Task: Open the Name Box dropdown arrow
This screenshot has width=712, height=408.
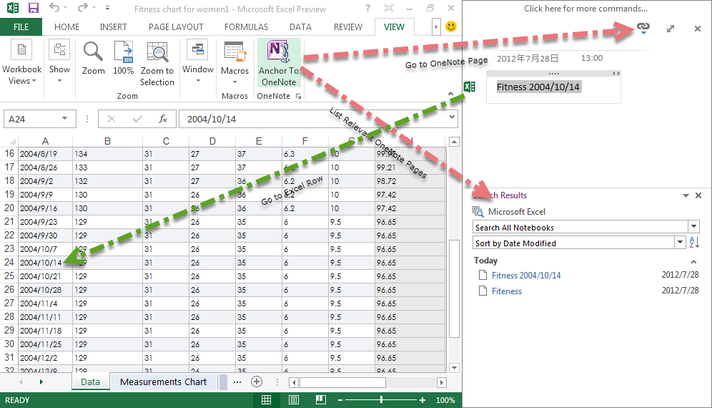Action: pos(65,118)
